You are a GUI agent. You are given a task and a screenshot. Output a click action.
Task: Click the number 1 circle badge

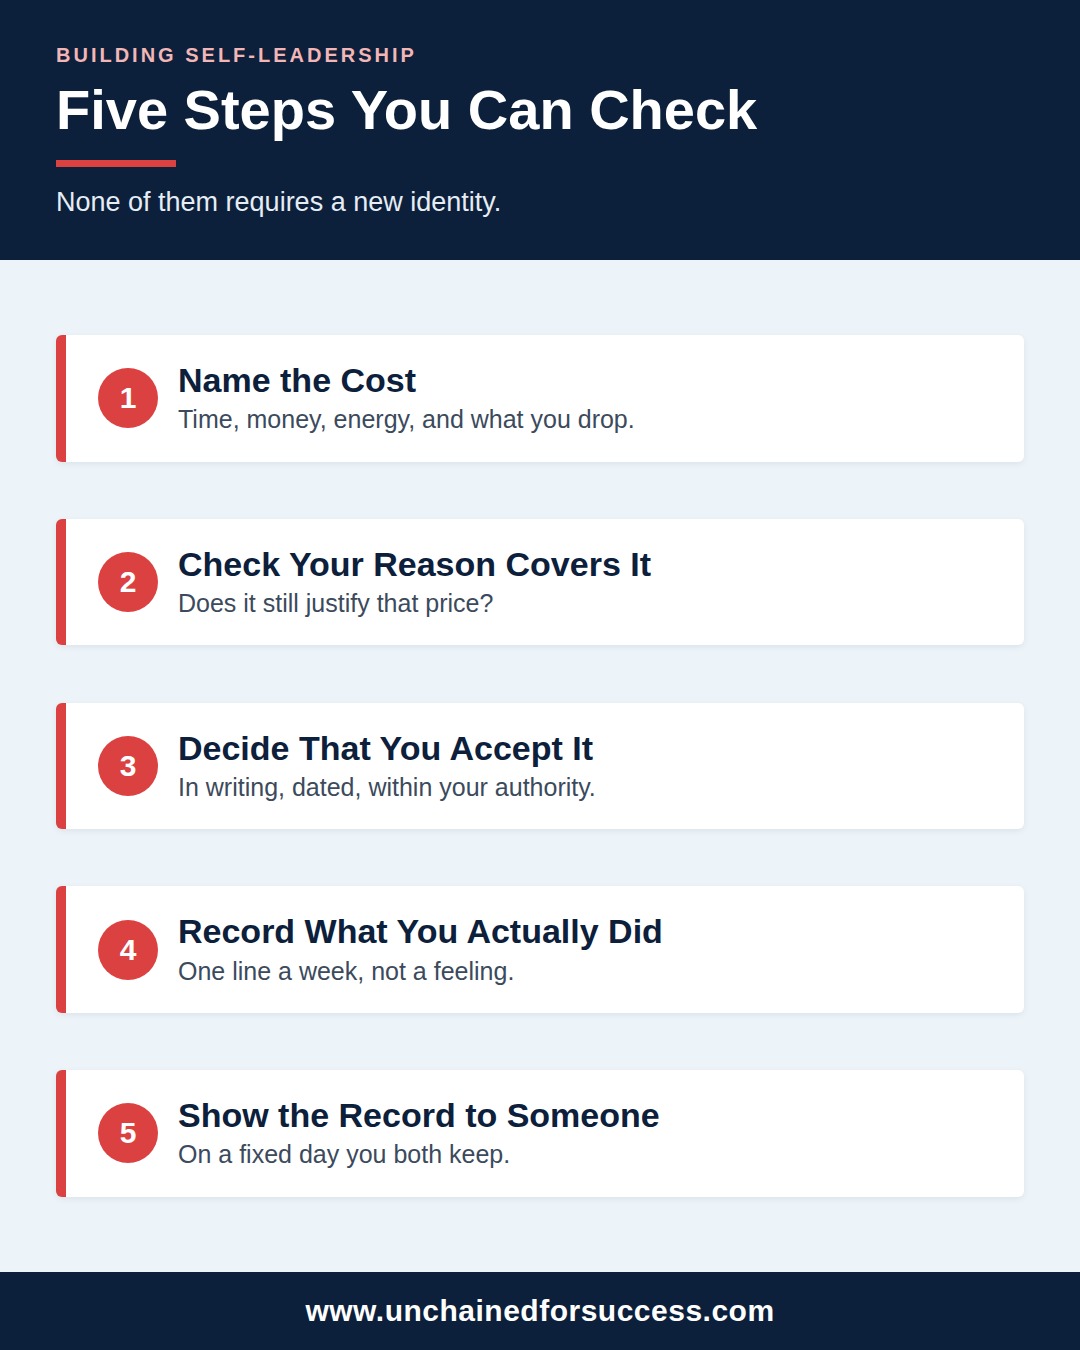[128, 398]
